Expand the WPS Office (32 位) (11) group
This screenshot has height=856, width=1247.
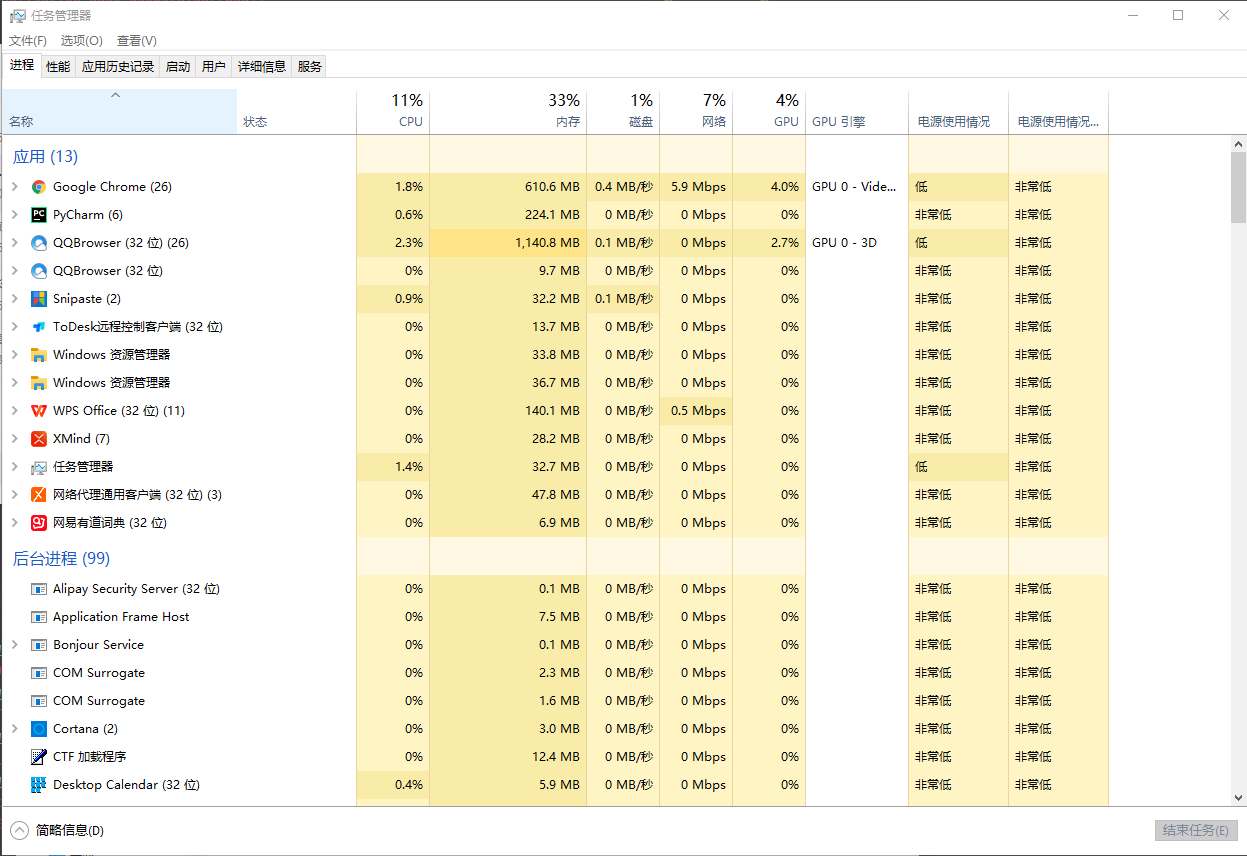click(x=14, y=411)
